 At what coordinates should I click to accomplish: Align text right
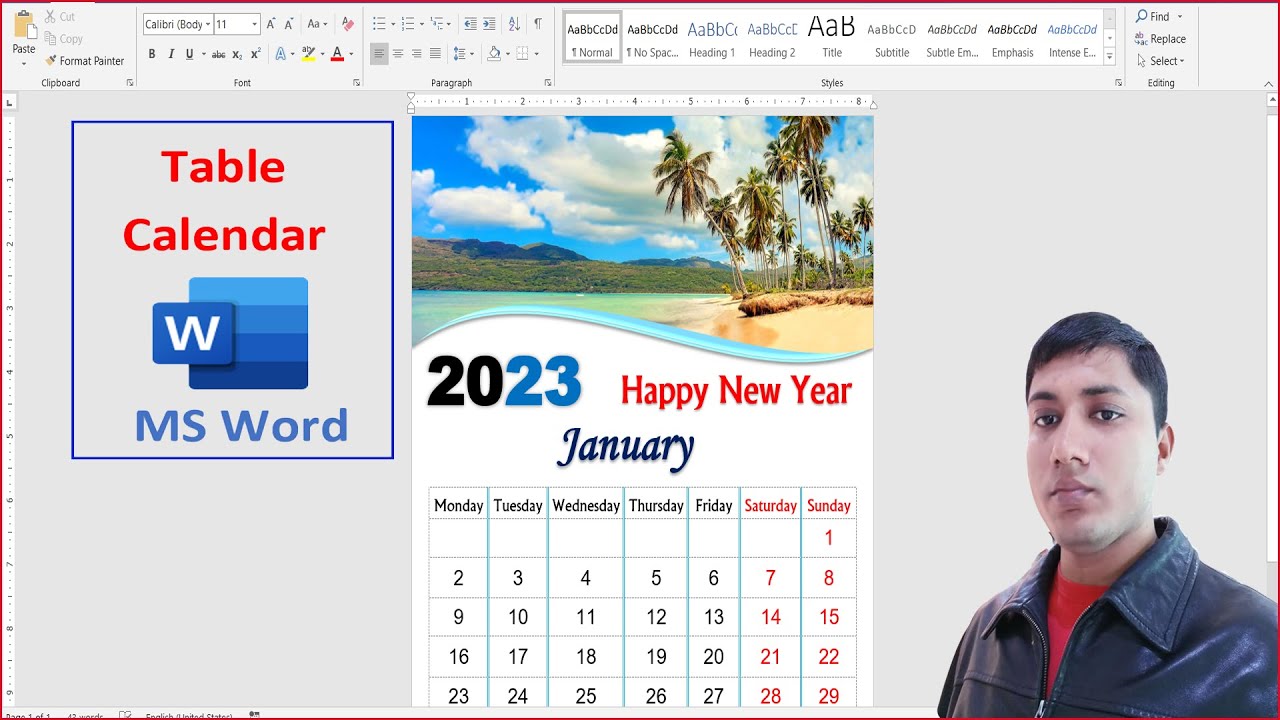(416, 54)
